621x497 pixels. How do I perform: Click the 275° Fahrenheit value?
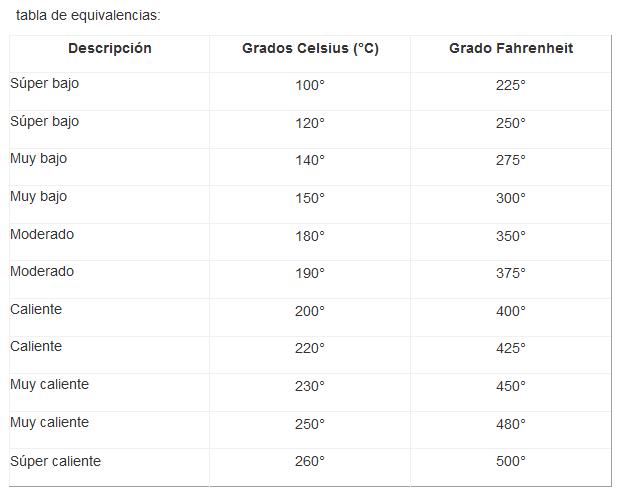[x=511, y=160]
